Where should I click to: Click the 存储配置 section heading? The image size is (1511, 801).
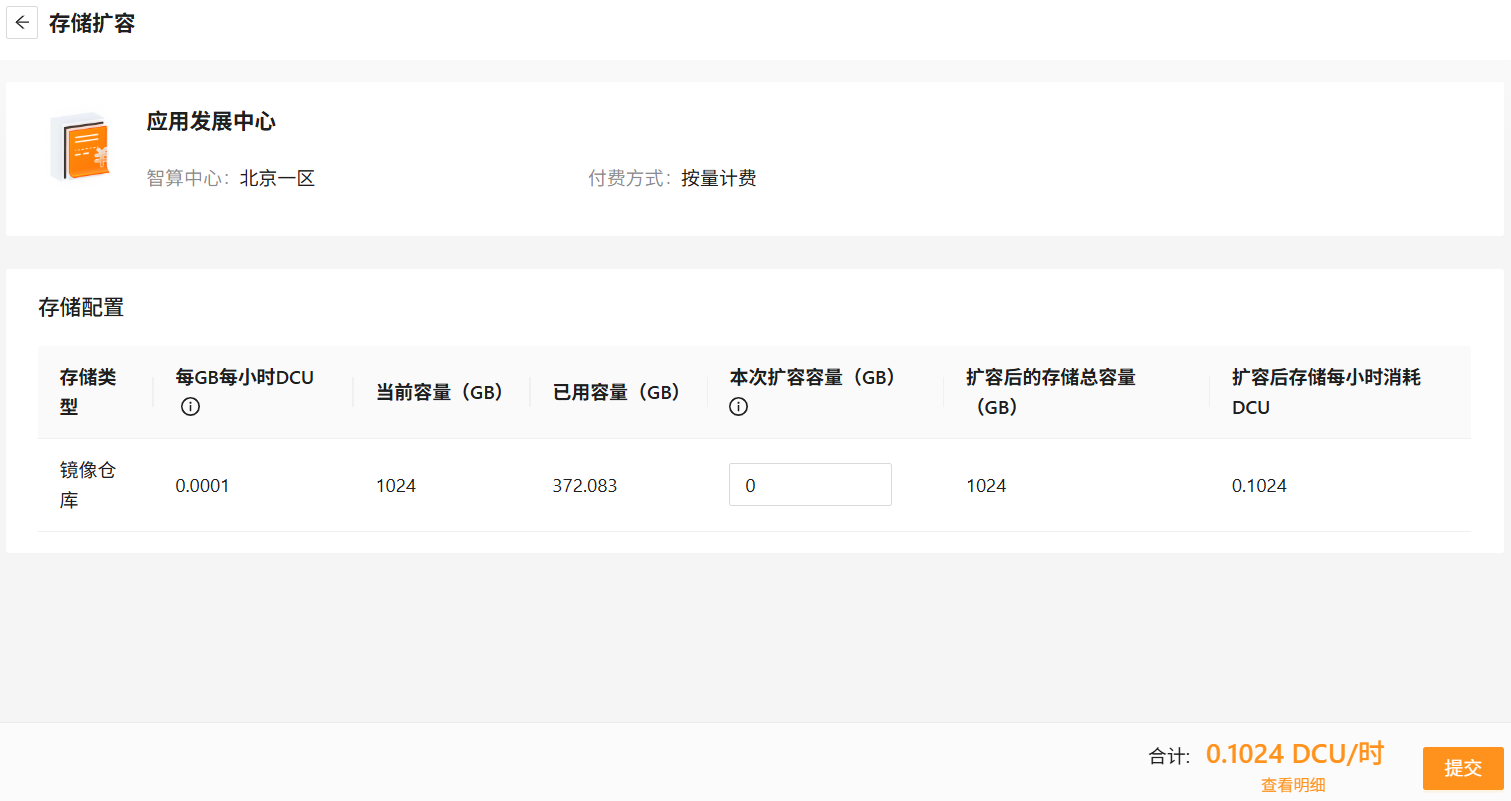click(x=81, y=307)
